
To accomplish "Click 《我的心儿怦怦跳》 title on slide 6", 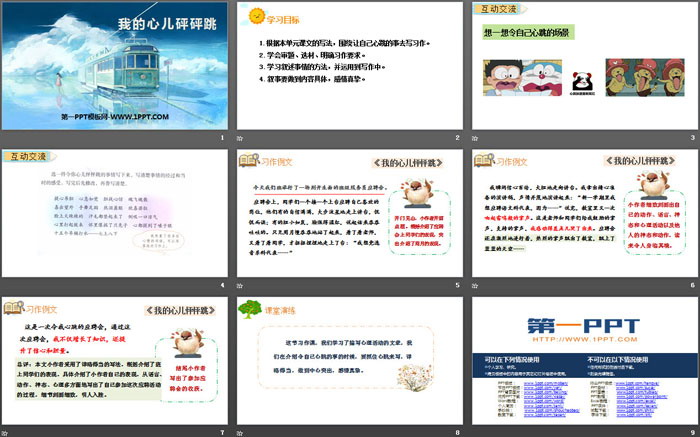I will [640, 161].
